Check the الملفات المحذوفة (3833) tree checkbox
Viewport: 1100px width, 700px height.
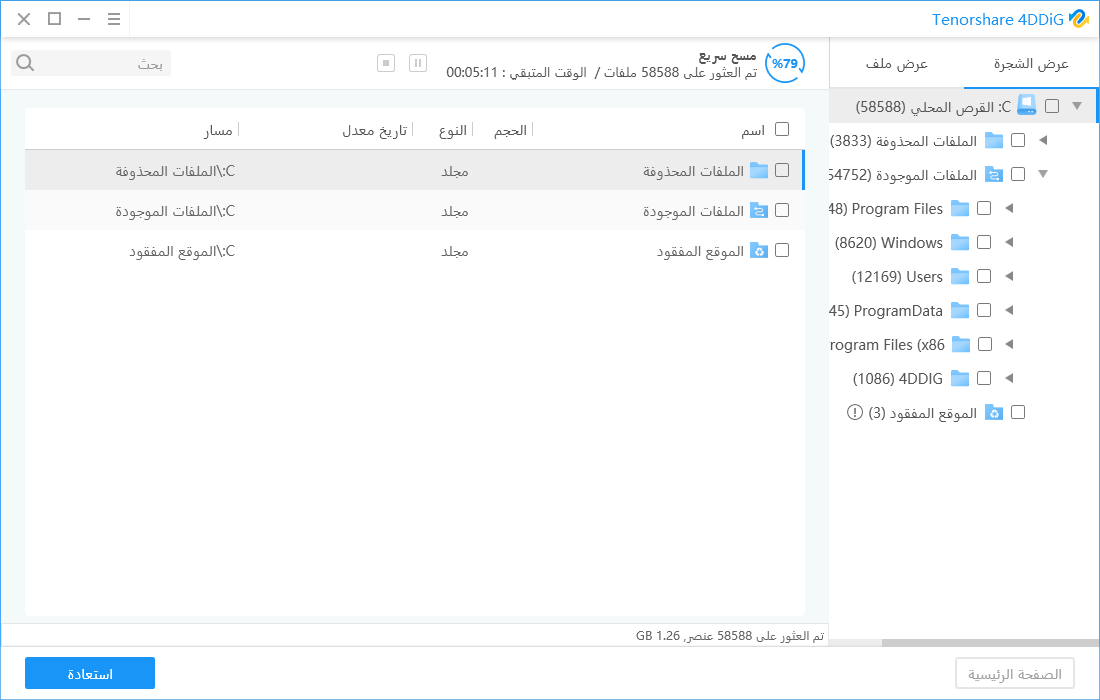tap(1018, 140)
